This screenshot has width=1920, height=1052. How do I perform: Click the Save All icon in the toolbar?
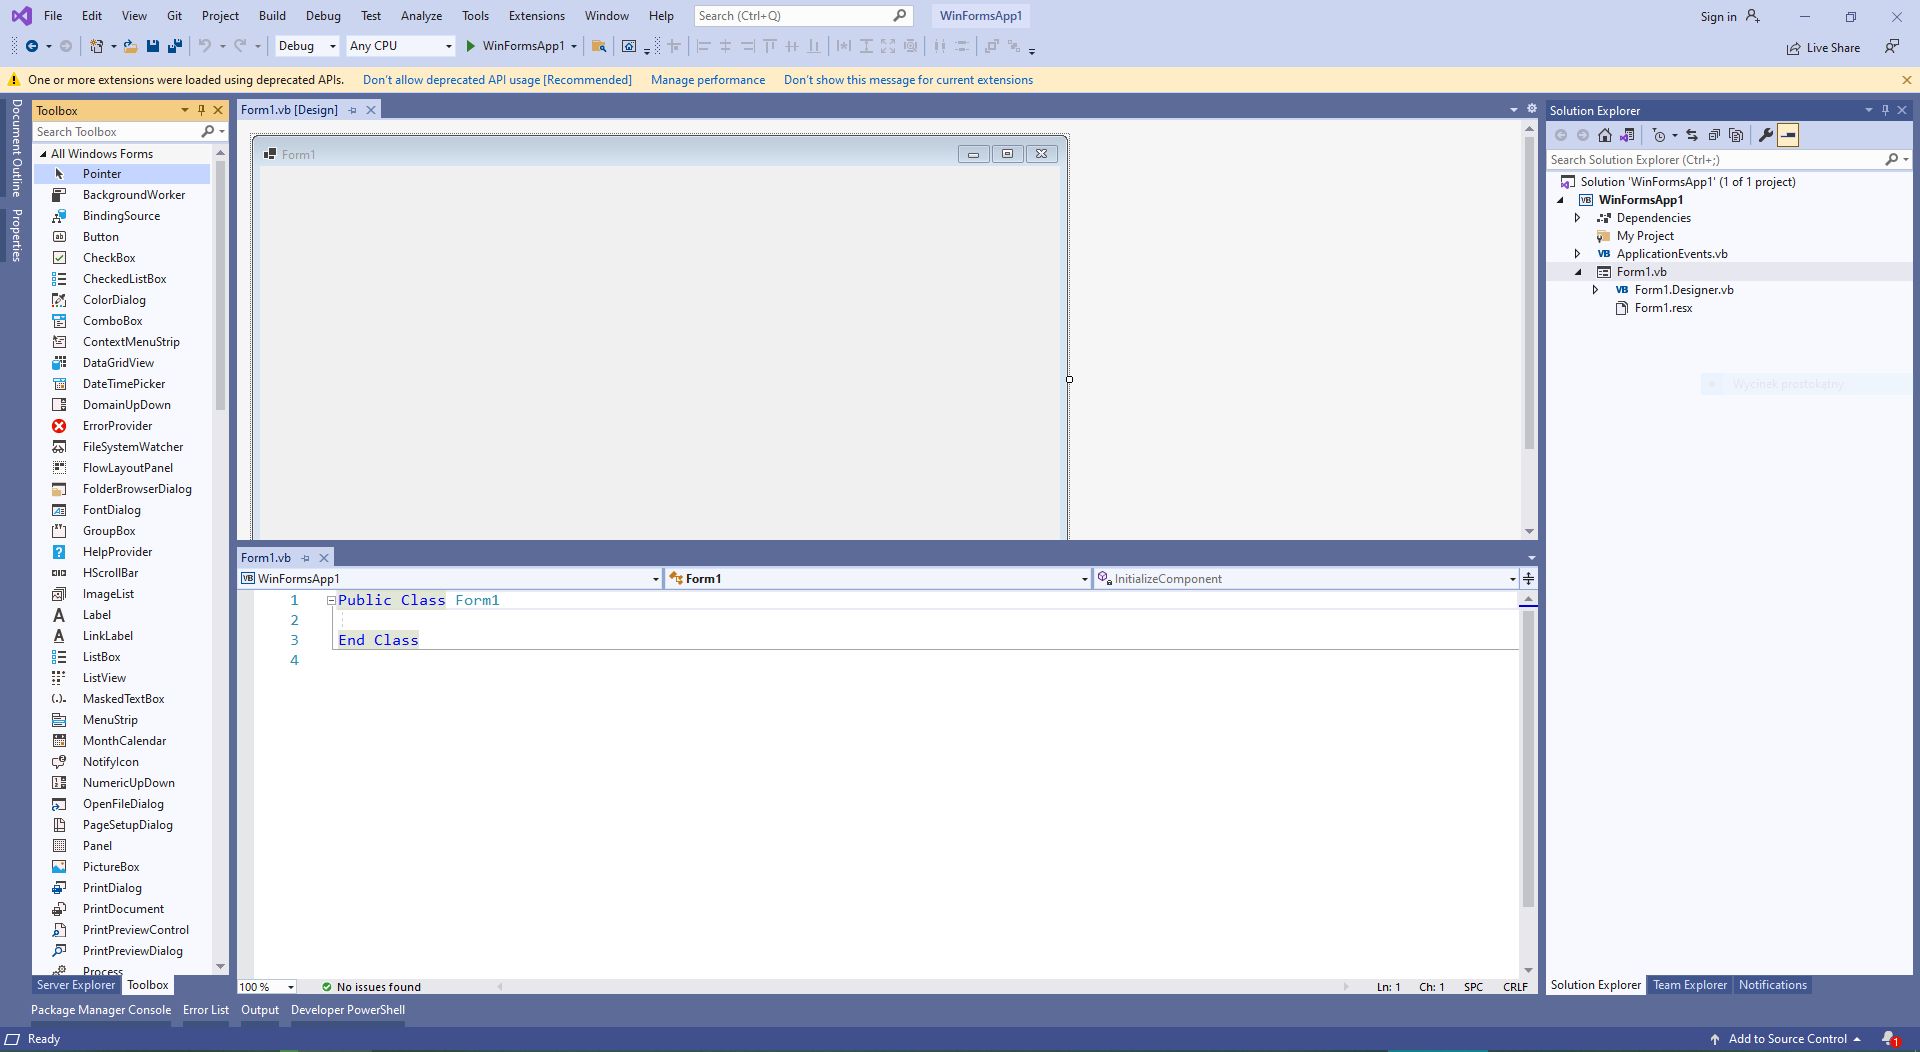(x=174, y=46)
